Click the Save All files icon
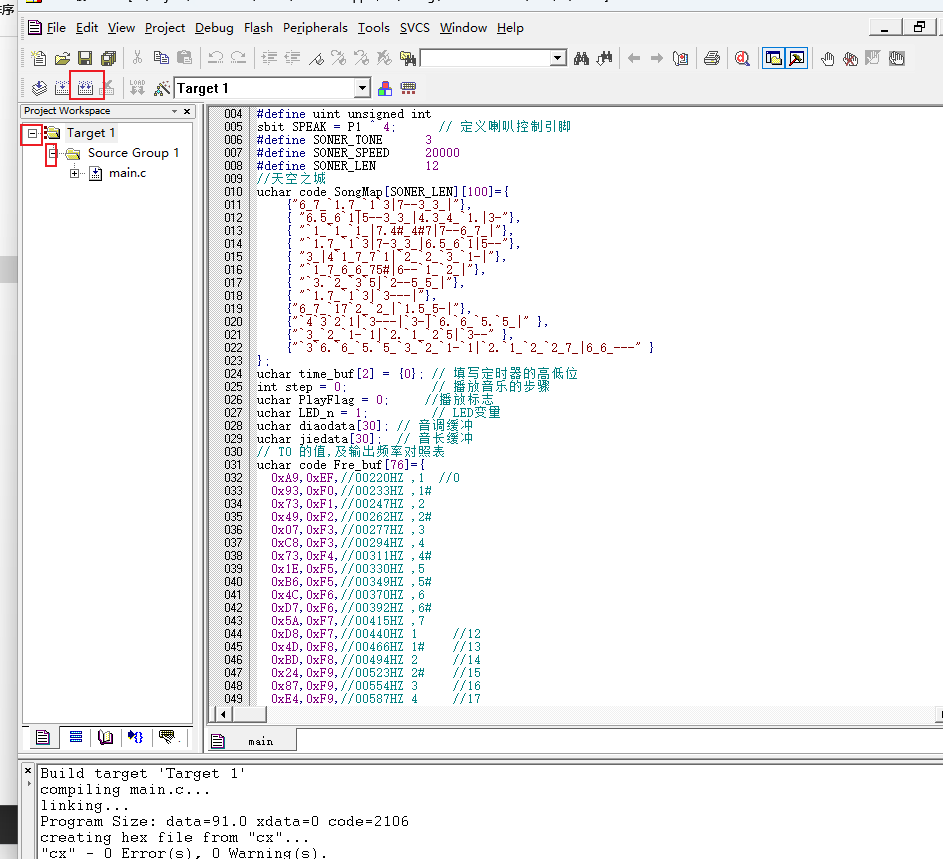 click(108, 58)
